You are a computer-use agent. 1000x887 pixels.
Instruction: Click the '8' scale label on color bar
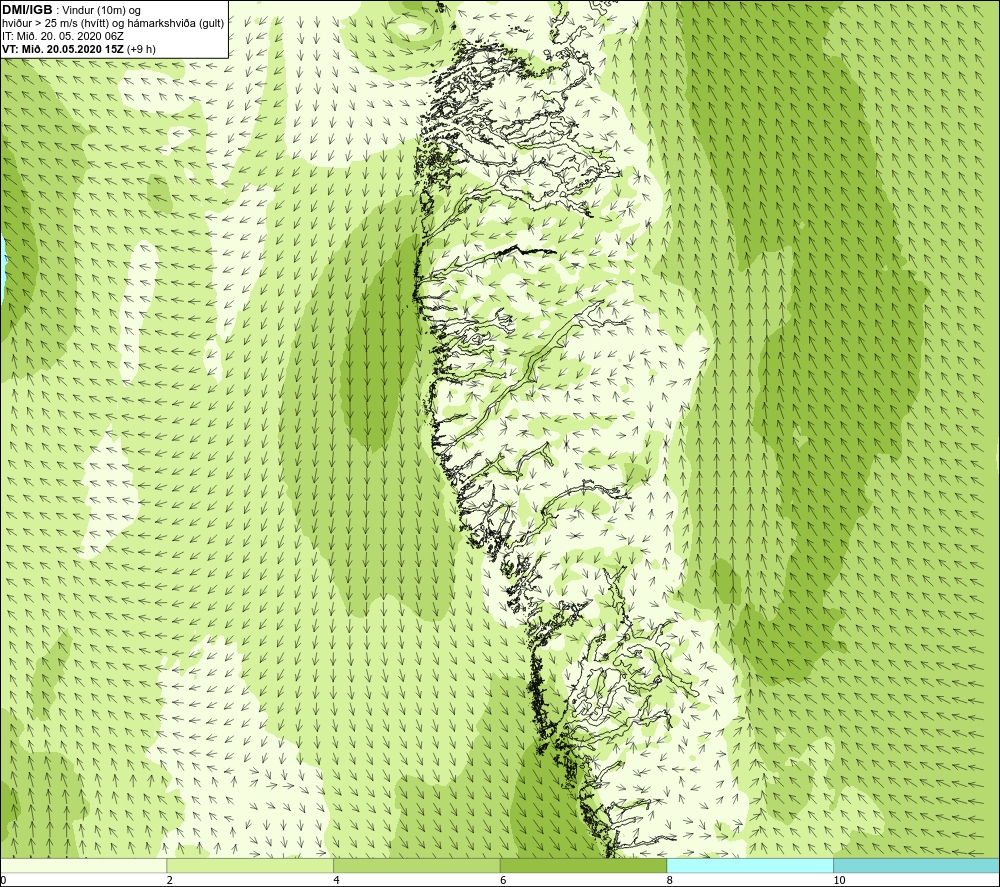pos(670,881)
